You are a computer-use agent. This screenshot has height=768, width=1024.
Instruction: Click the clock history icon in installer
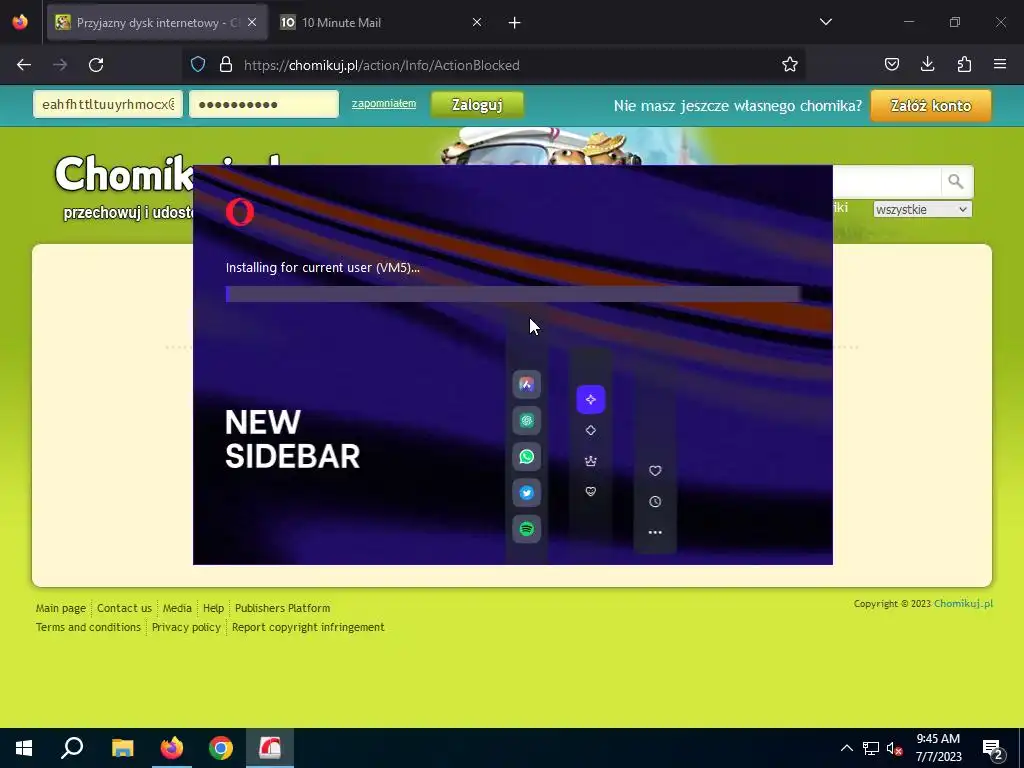click(655, 502)
